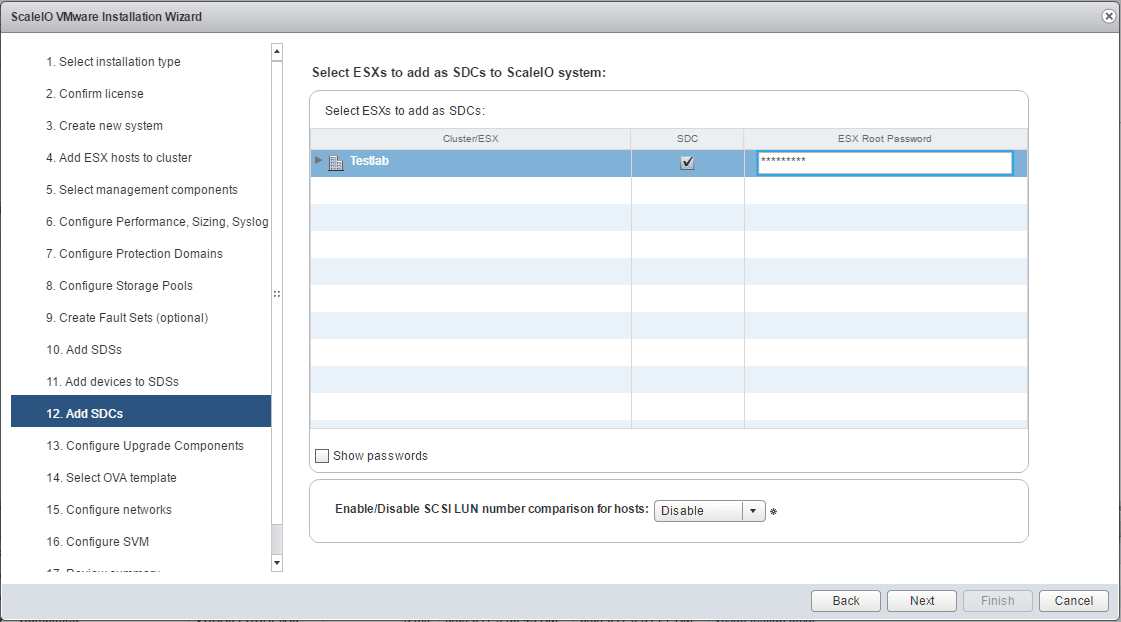Image resolution: width=1121 pixels, height=622 pixels.
Task: Open step 8 Configure Storage Pools
Action: [119, 286]
